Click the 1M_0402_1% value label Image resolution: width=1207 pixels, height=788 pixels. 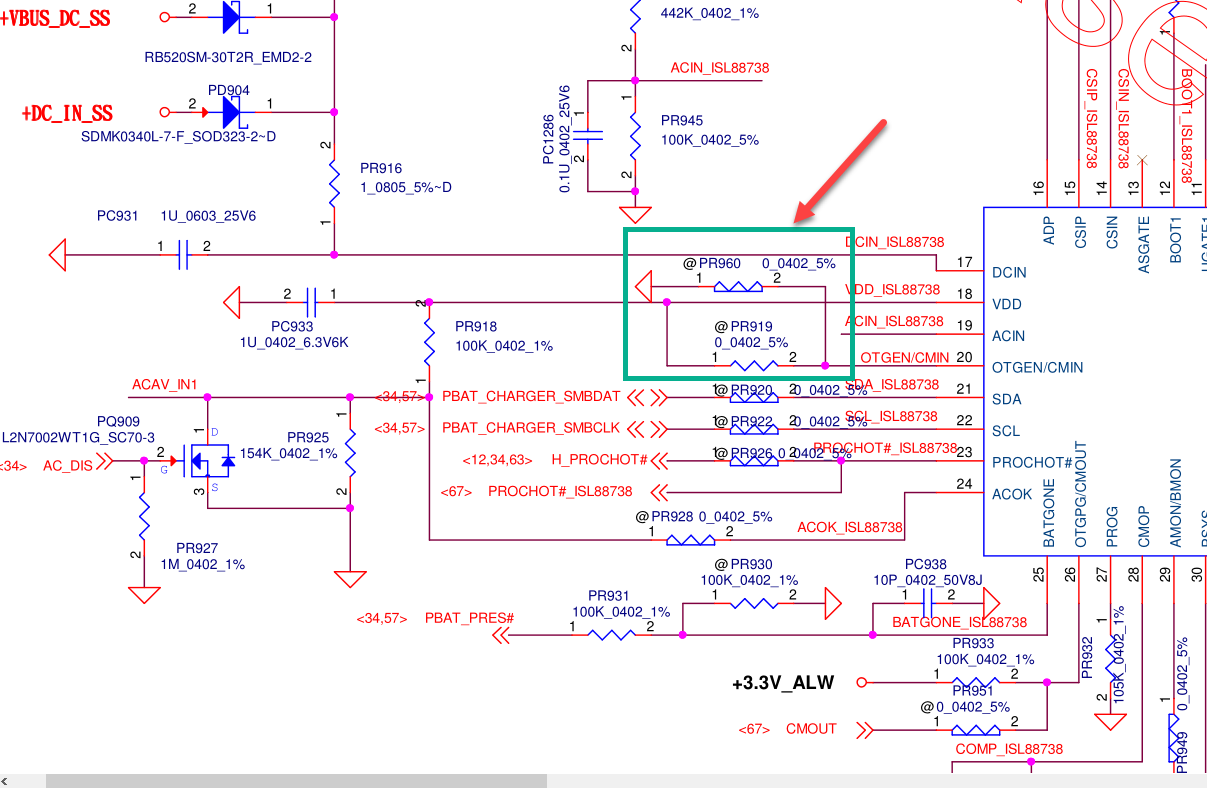tap(204, 564)
